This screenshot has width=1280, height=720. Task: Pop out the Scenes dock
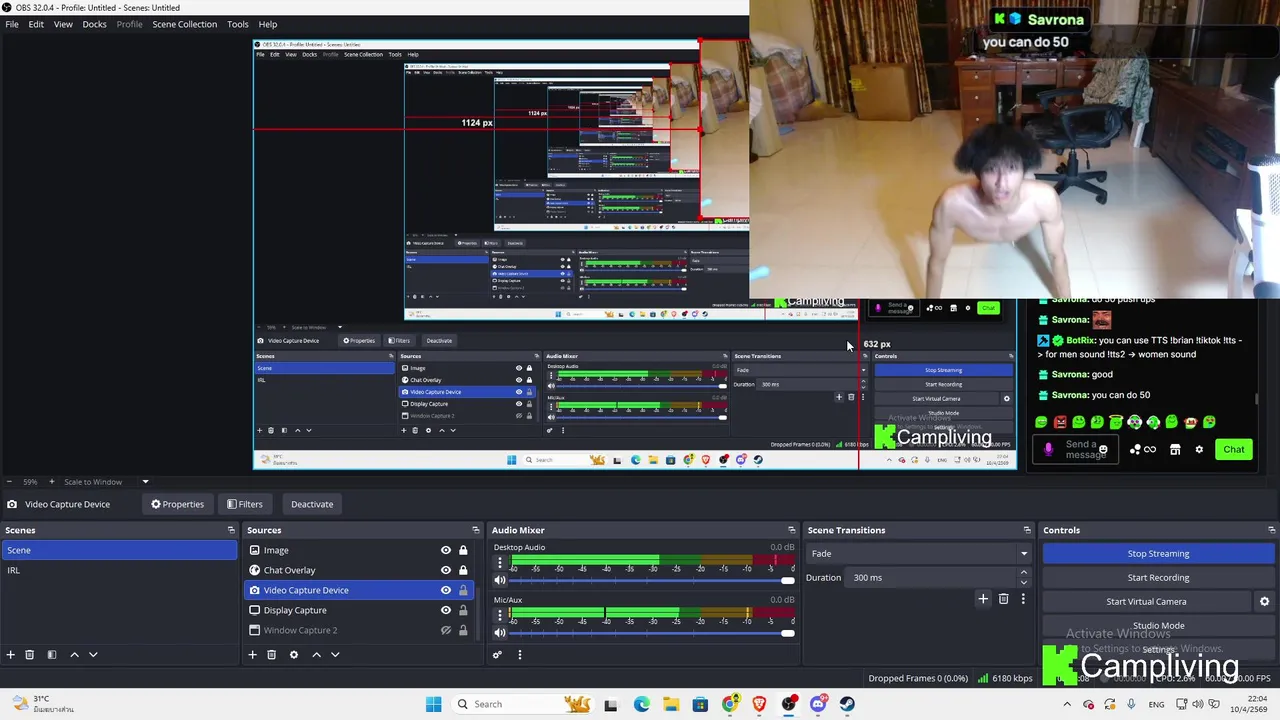coord(231,530)
